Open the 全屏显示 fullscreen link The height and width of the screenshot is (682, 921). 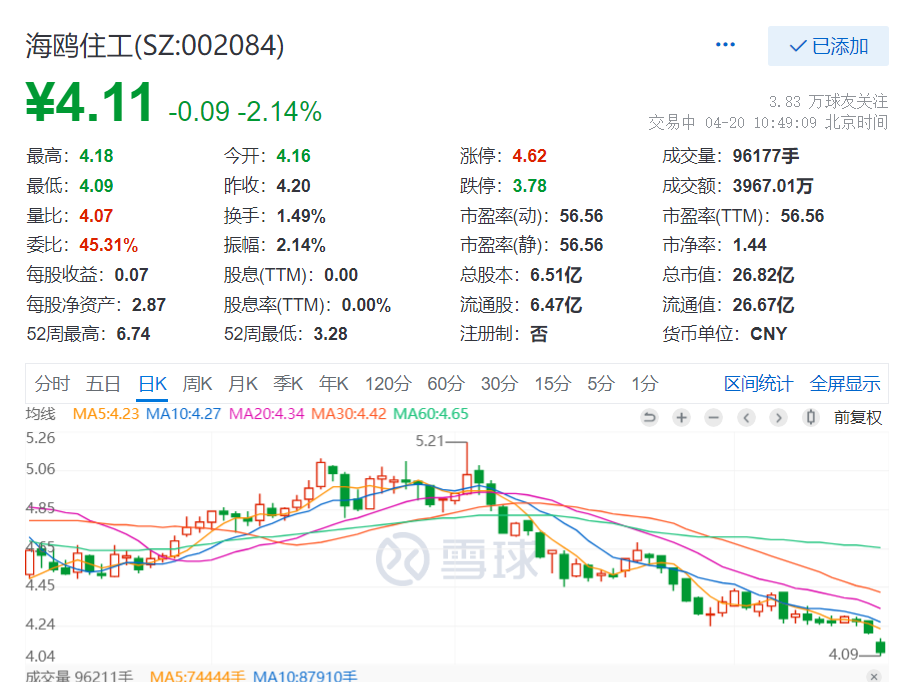tap(845, 384)
